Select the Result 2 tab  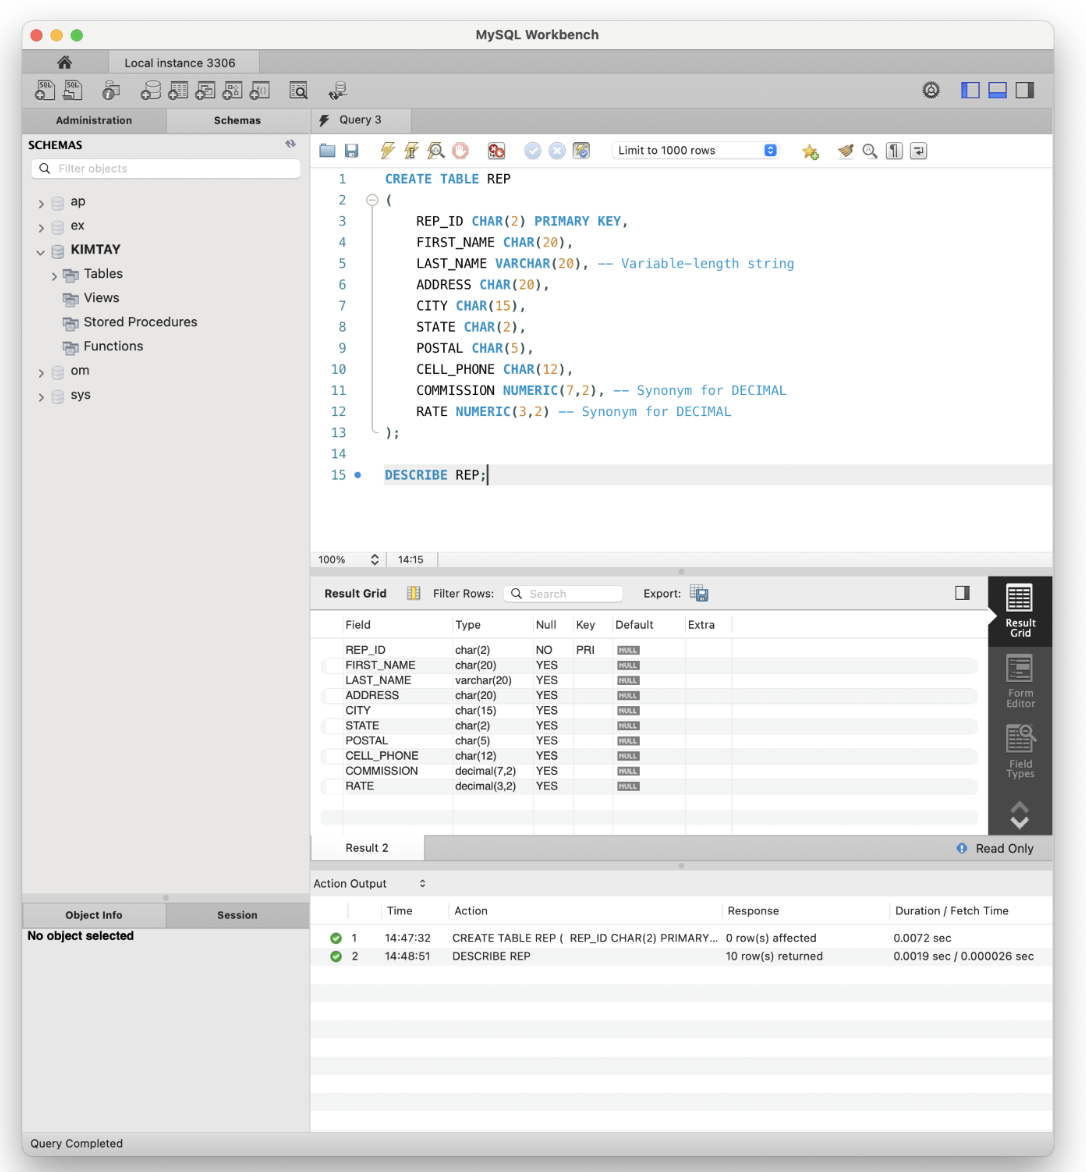pos(367,847)
